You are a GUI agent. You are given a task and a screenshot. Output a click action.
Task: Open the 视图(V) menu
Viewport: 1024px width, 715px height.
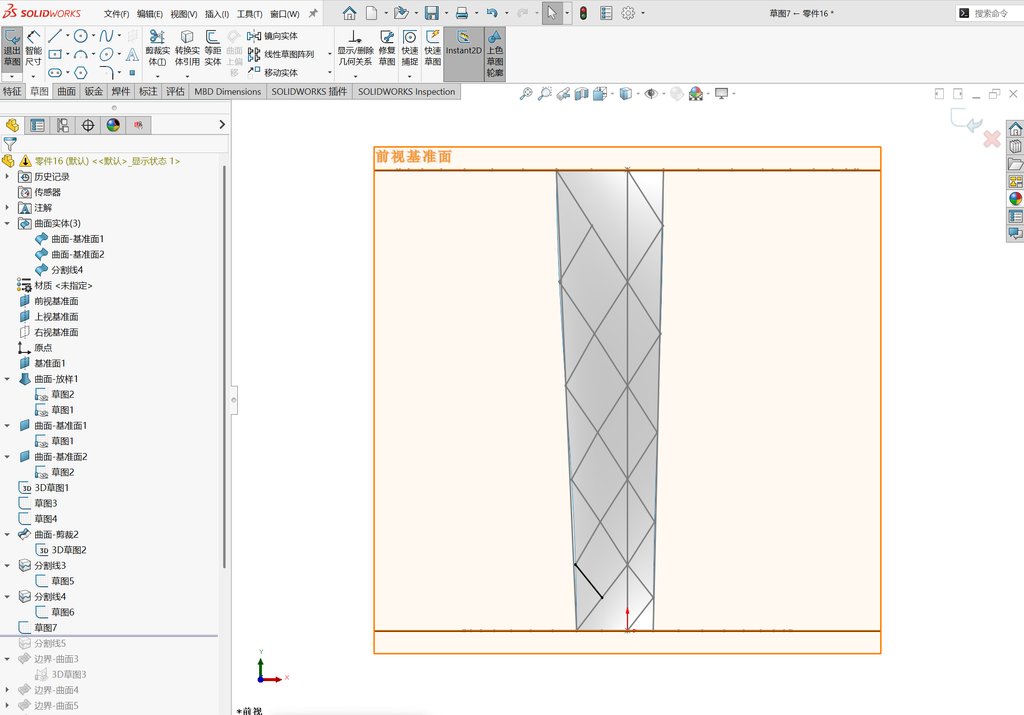(x=184, y=14)
